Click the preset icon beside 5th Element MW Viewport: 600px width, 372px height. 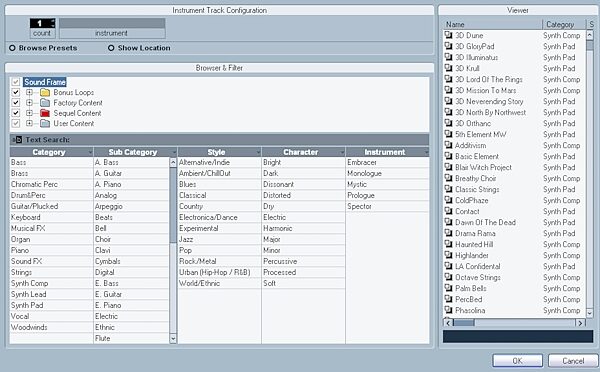[448, 134]
